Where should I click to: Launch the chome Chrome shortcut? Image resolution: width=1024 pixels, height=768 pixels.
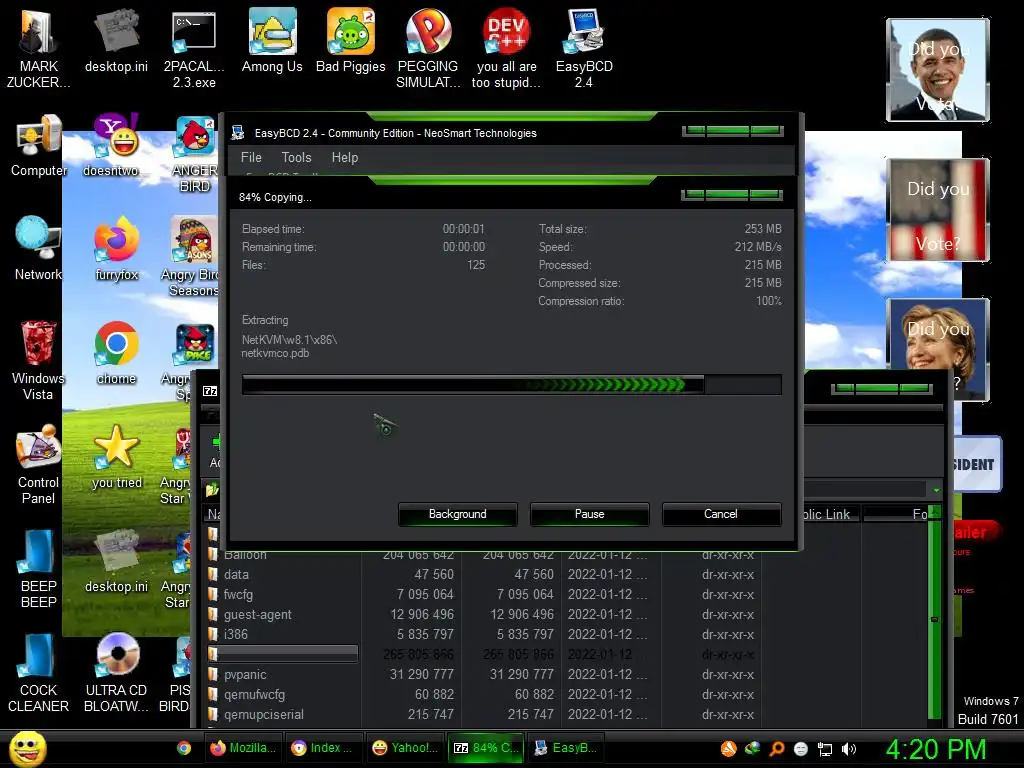(x=116, y=353)
